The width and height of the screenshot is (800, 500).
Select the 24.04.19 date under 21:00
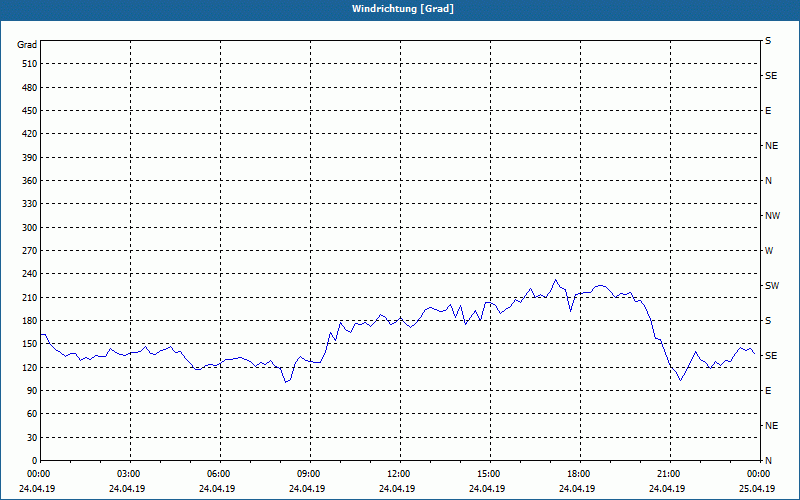(667, 489)
